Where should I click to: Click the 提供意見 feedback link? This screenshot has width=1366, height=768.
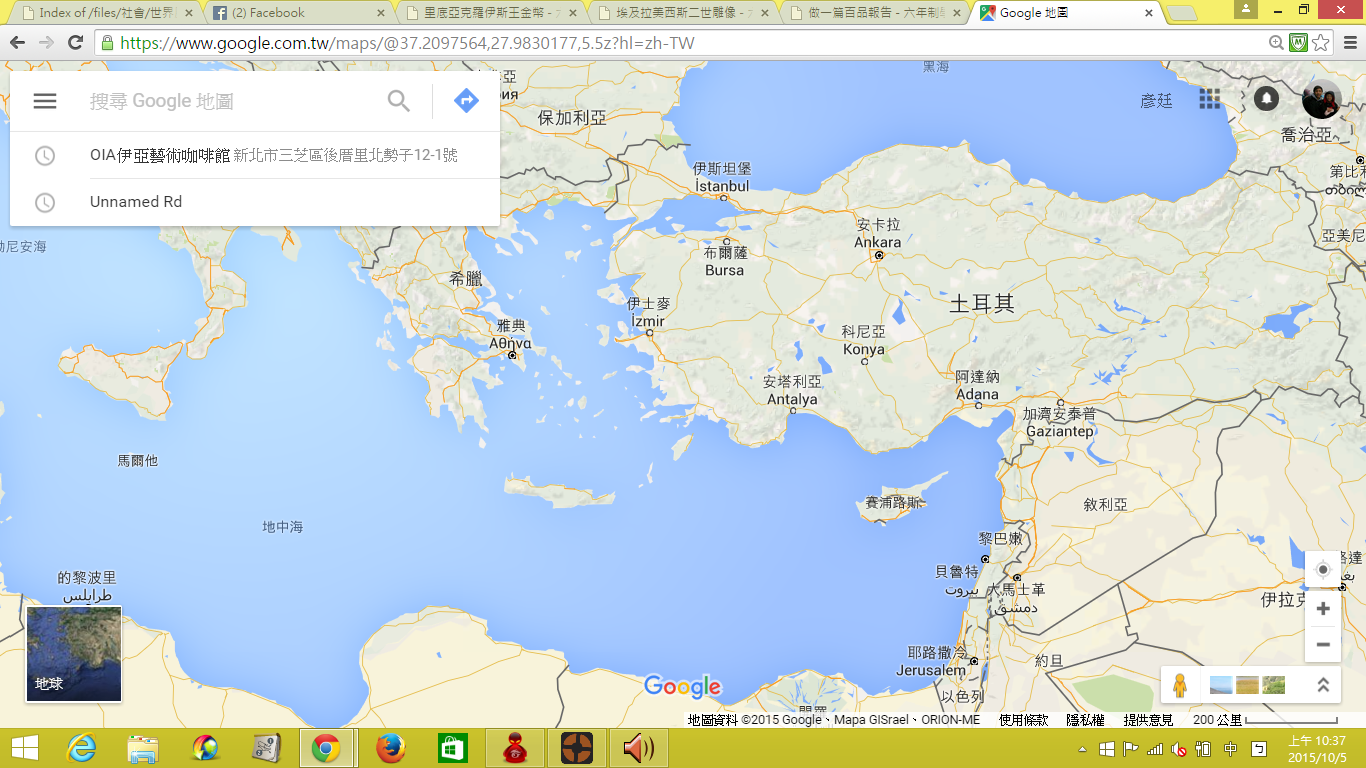coord(1148,720)
